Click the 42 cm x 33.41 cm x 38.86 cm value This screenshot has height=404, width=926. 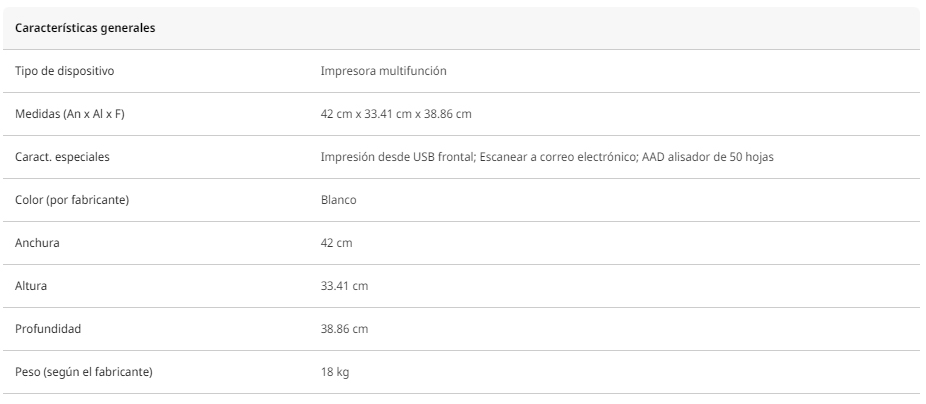tap(396, 114)
